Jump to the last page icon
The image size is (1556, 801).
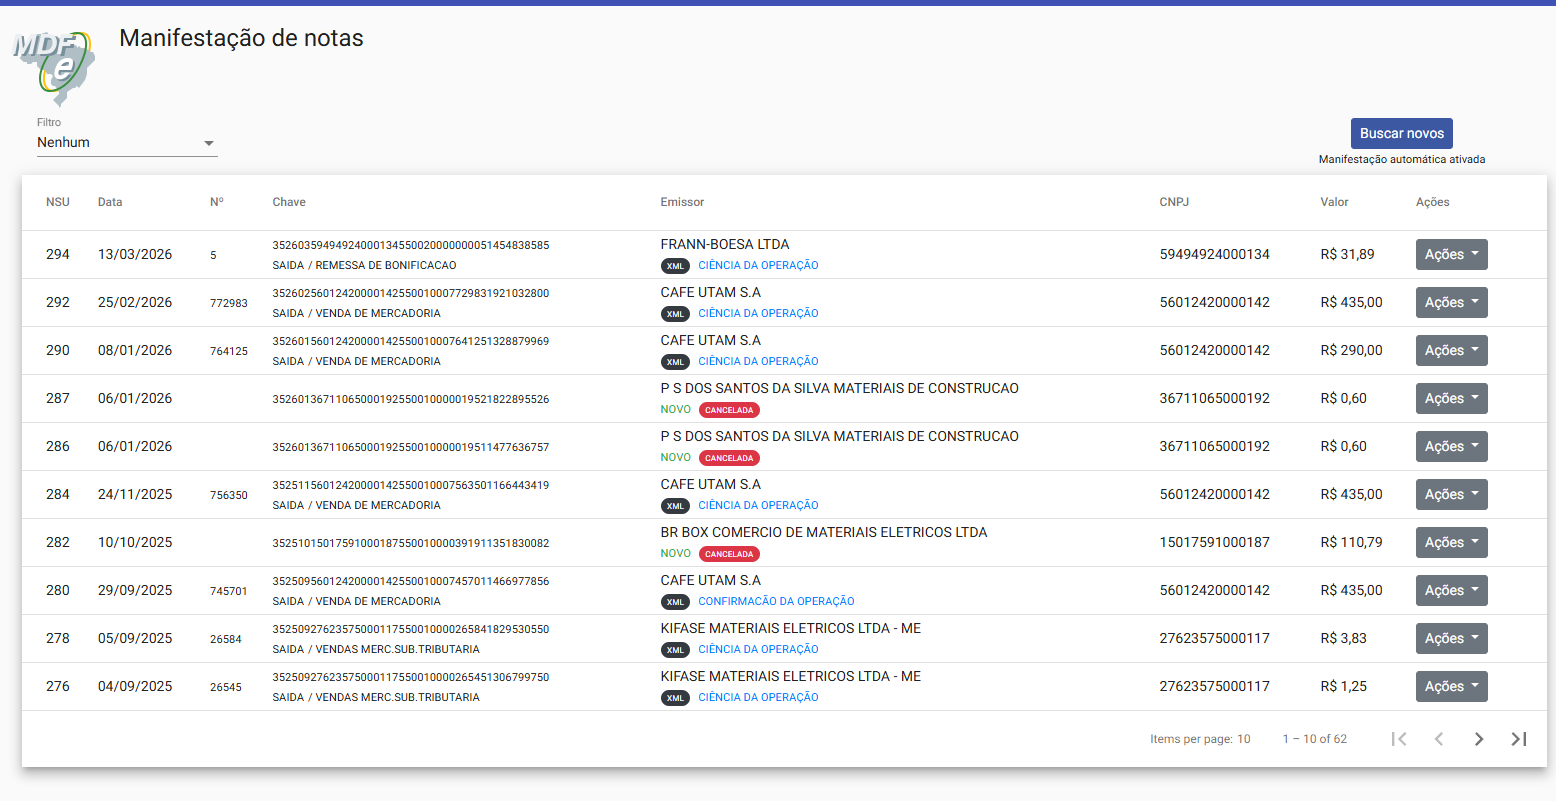1519,739
